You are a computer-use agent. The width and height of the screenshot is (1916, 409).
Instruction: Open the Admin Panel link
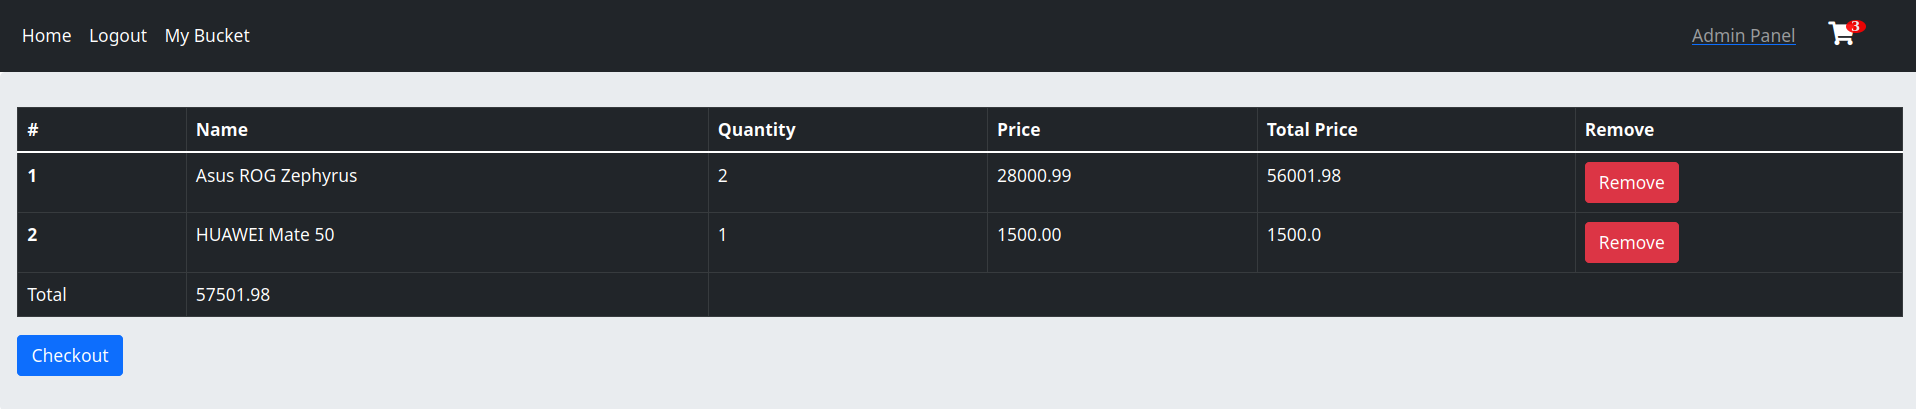tap(1743, 36)
